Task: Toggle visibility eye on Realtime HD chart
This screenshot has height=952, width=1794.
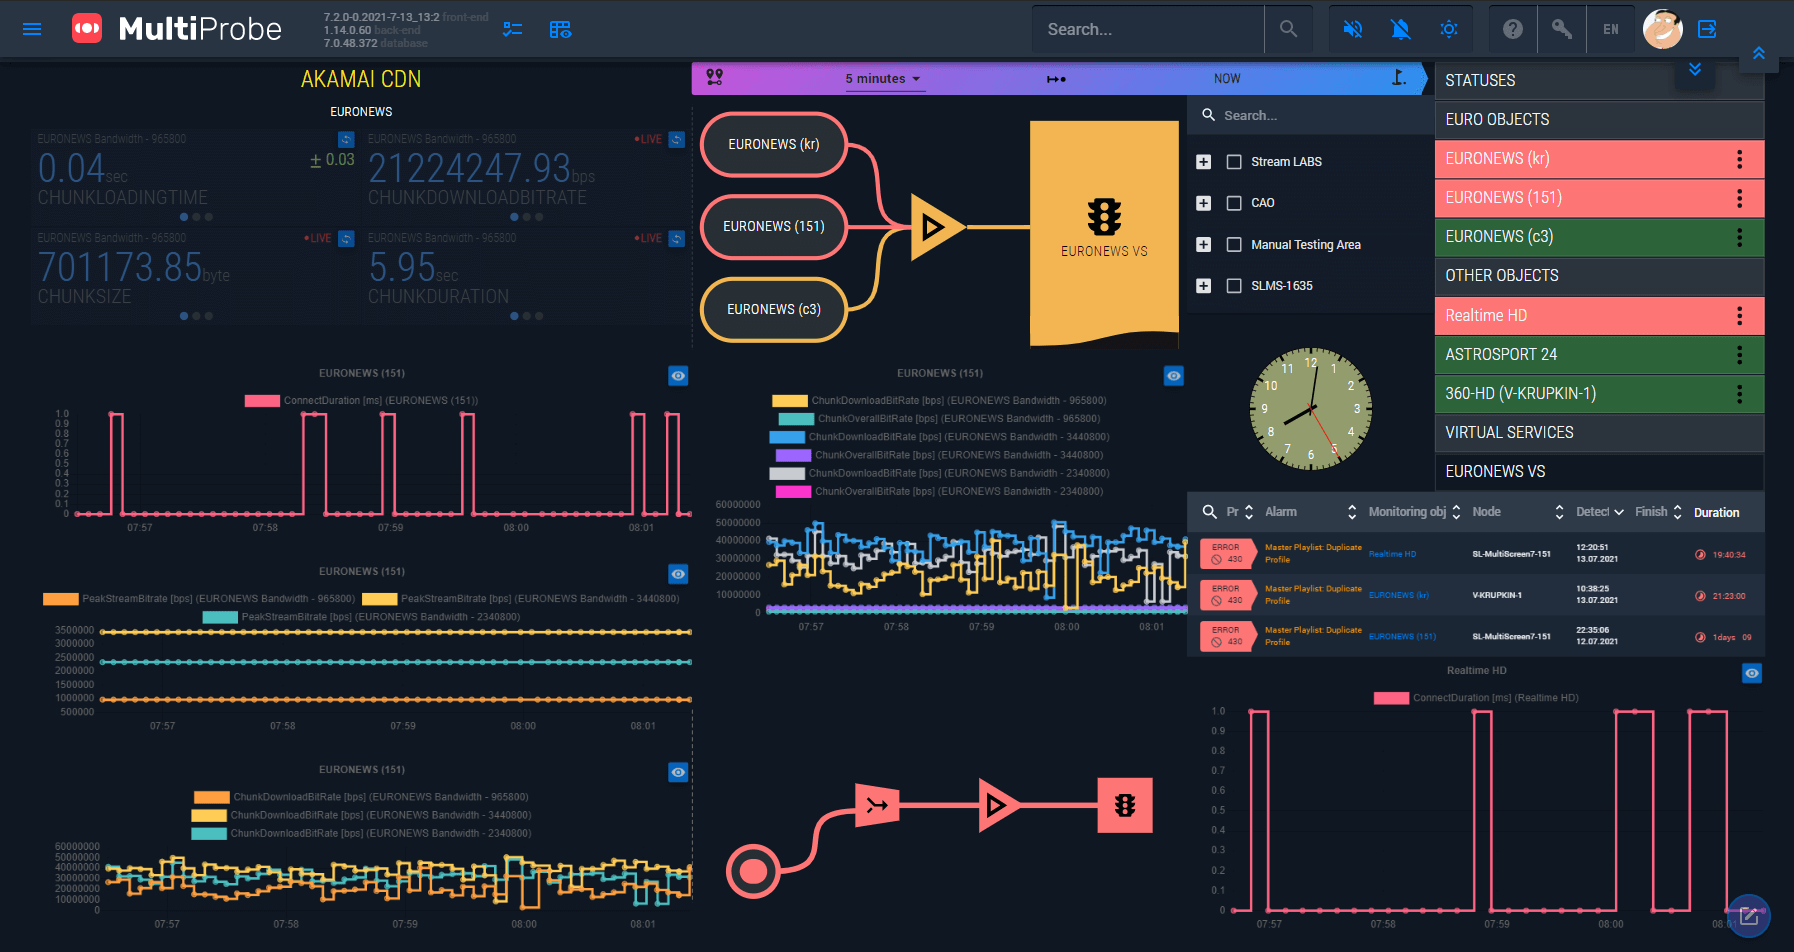Action: 1752,673
